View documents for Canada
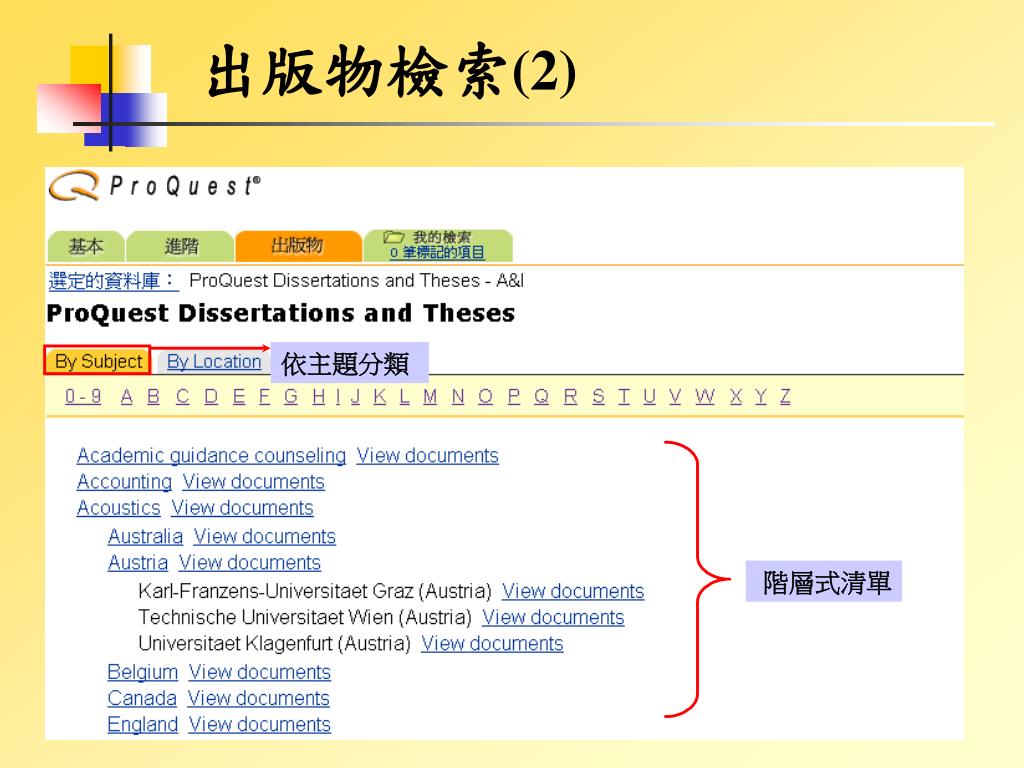Screen dimensions: 1024x768 [x=259, y=698]
